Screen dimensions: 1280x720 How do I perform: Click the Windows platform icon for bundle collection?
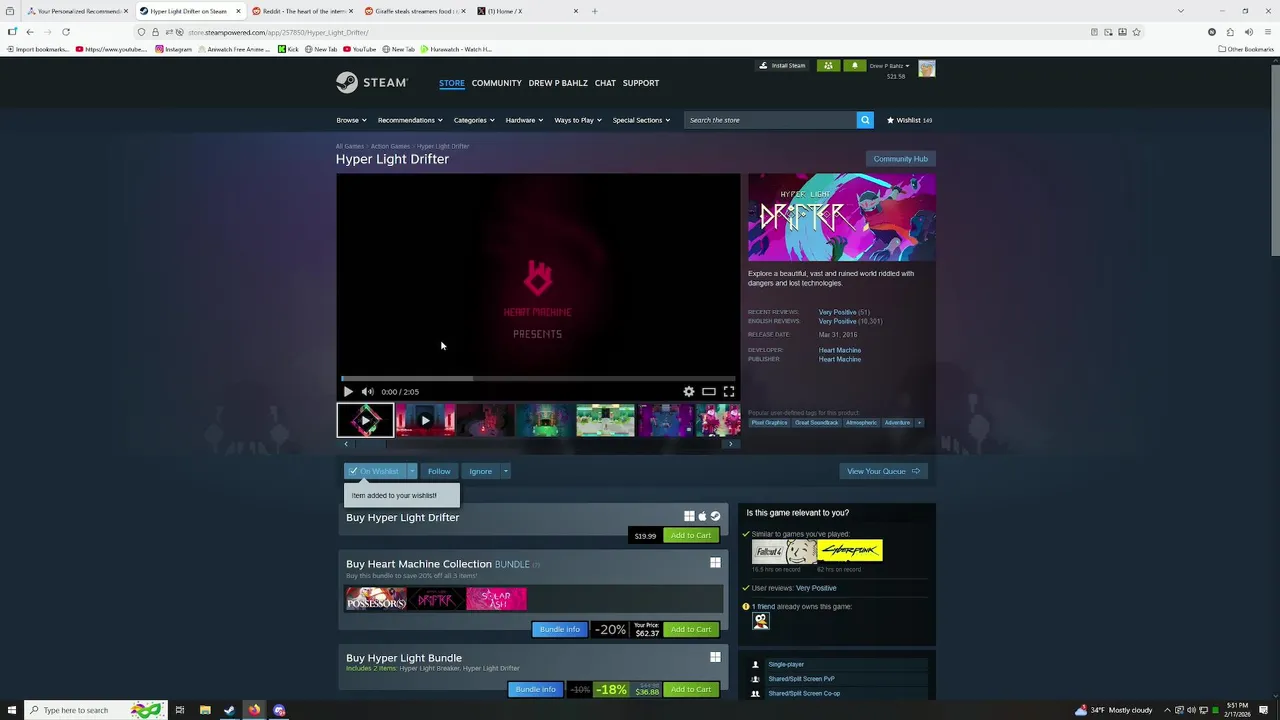pos(715,563)
